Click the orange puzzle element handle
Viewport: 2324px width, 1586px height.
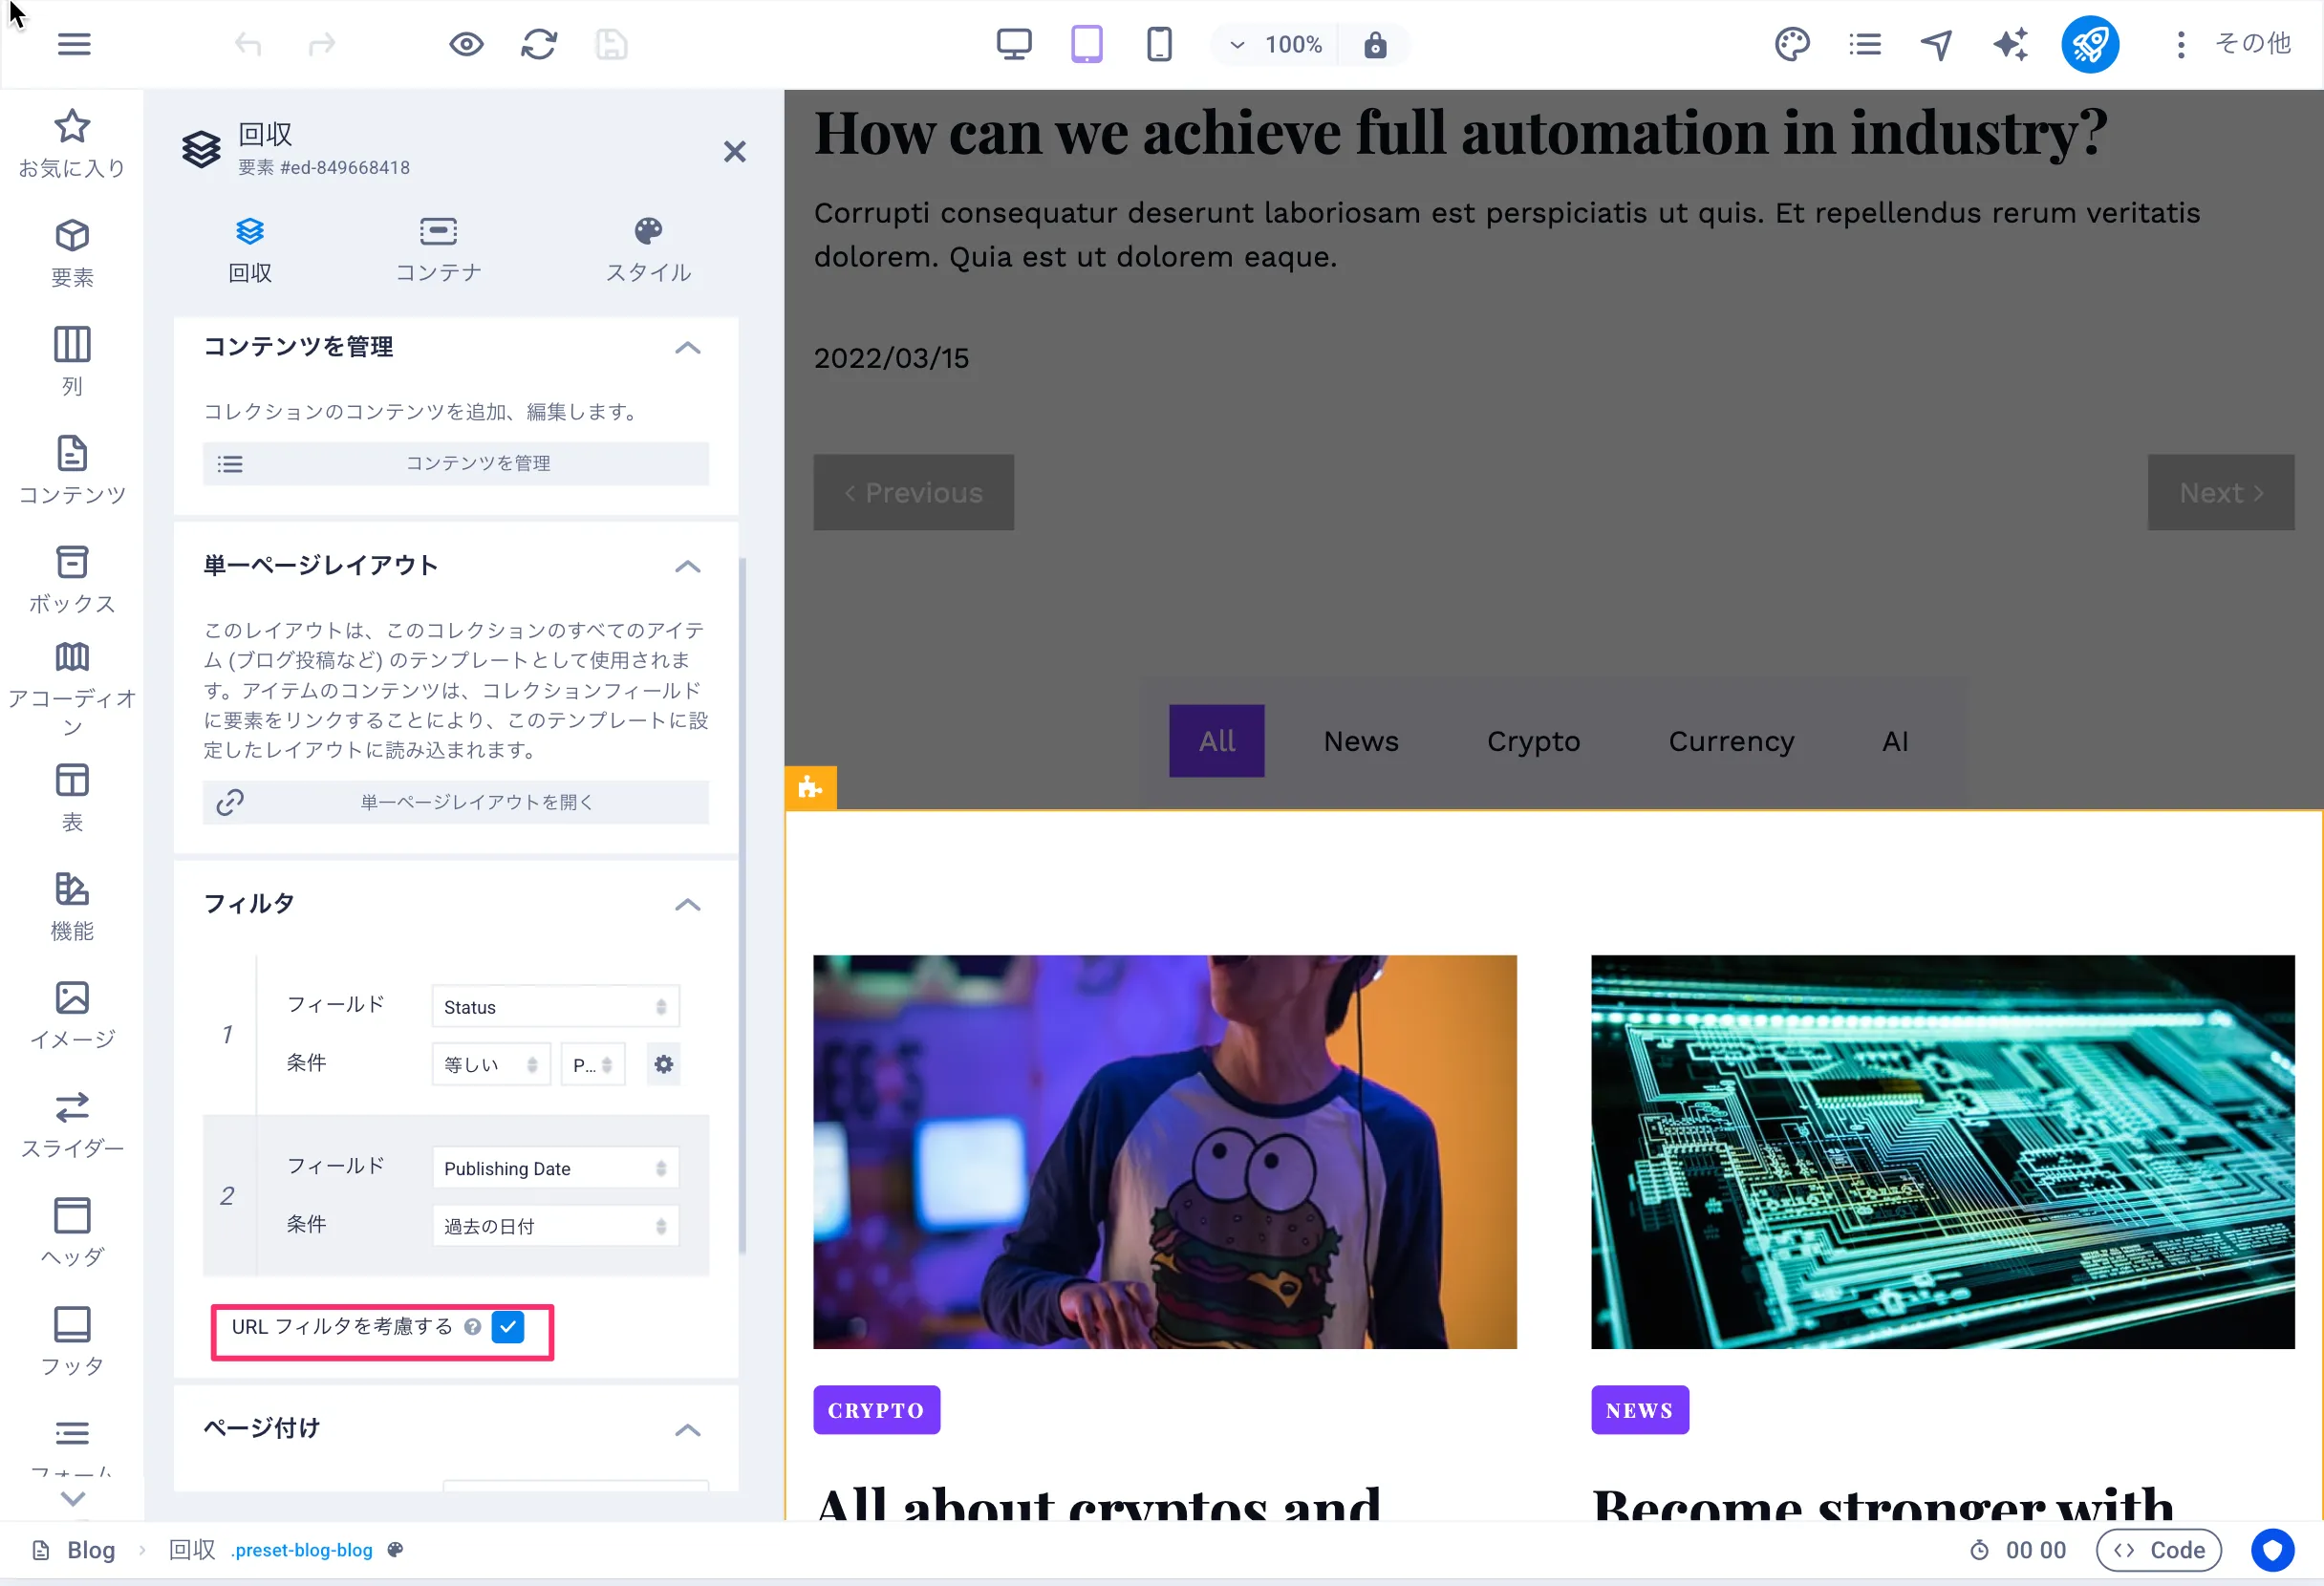(x=810, y=789)
